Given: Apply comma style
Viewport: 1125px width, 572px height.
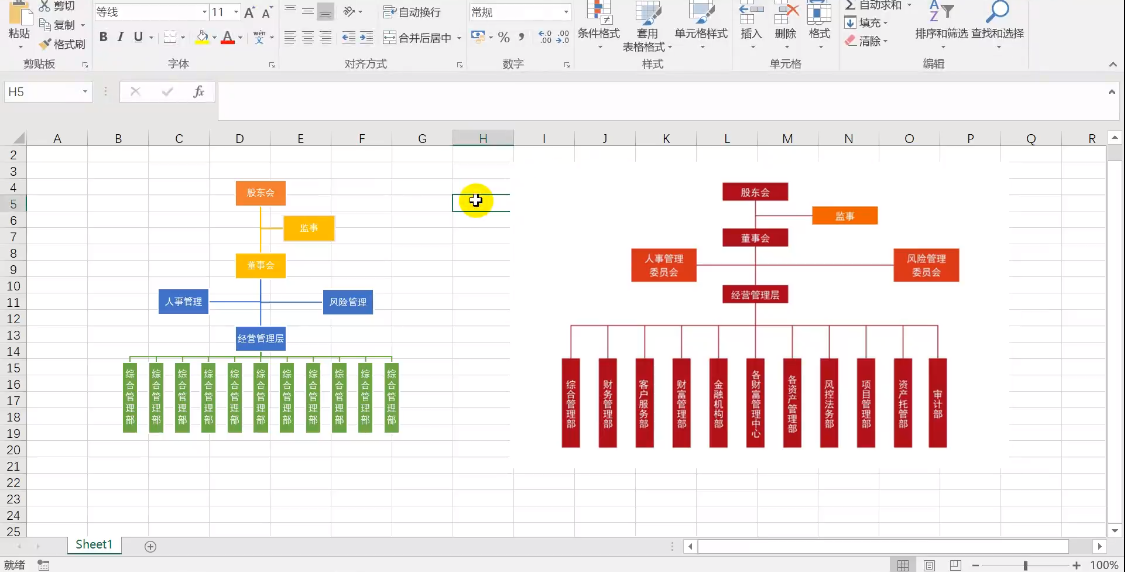Looking at the screenshot, I should [x=522, y=37].
